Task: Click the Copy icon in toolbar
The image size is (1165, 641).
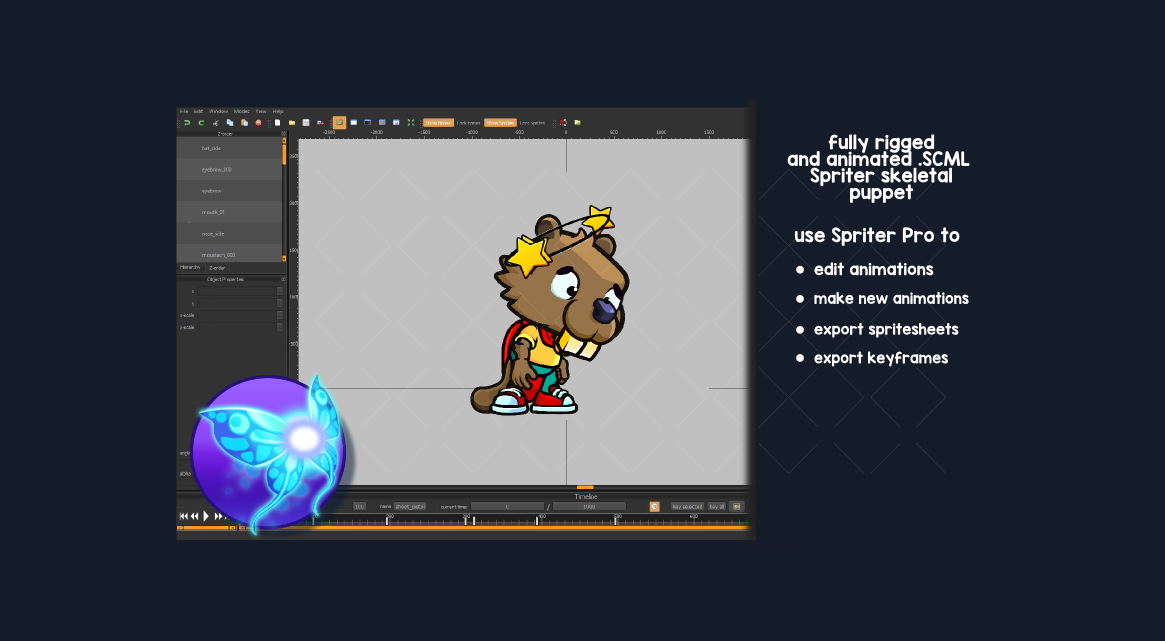Action: (x=230, y=123)
